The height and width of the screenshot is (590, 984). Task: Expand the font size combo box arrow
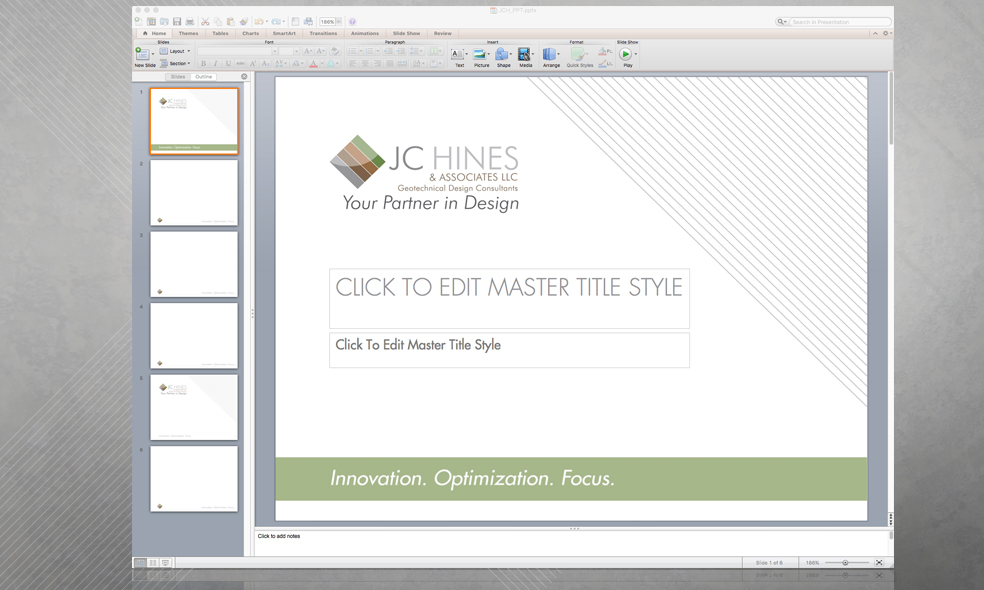click(x=296, y=51)
